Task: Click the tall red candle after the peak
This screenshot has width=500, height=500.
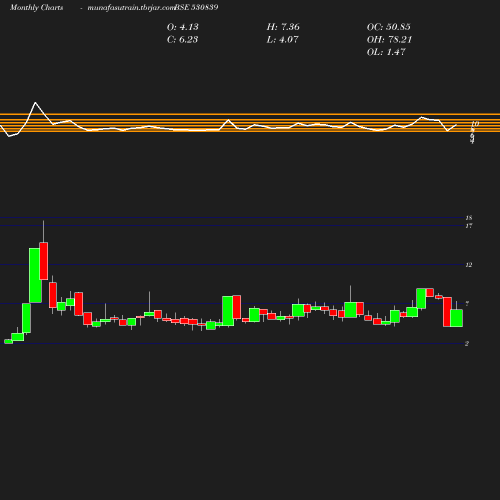Action: [x=44, y=261]
